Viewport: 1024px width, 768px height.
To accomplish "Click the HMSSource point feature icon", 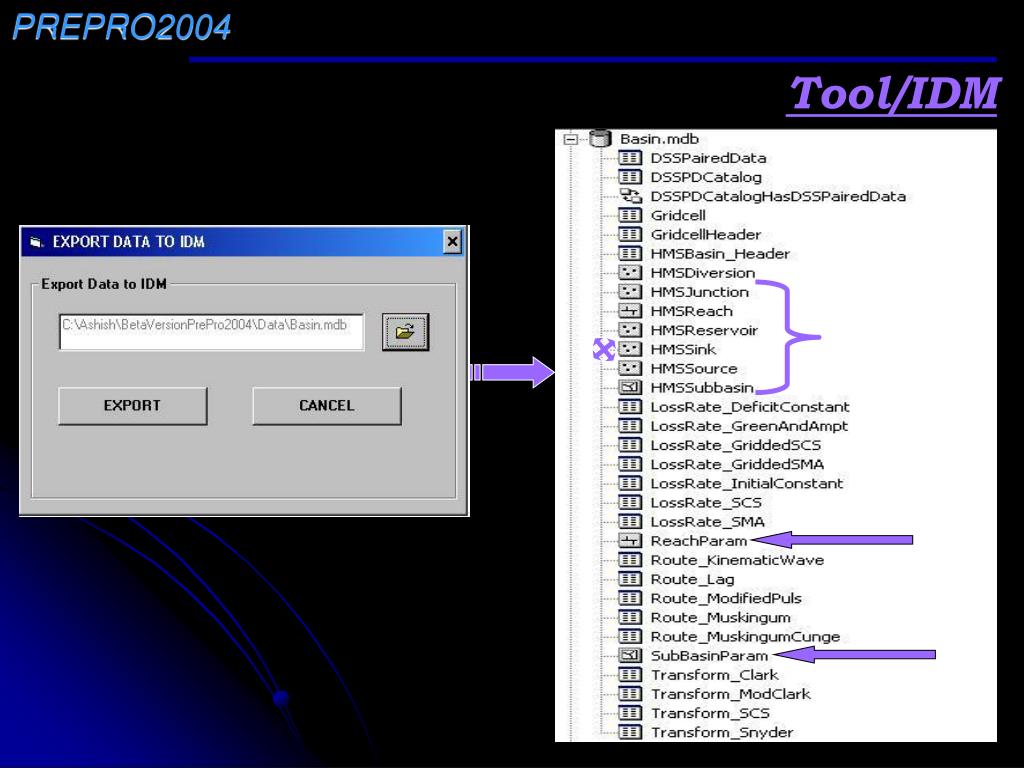I will pos(630,368).
